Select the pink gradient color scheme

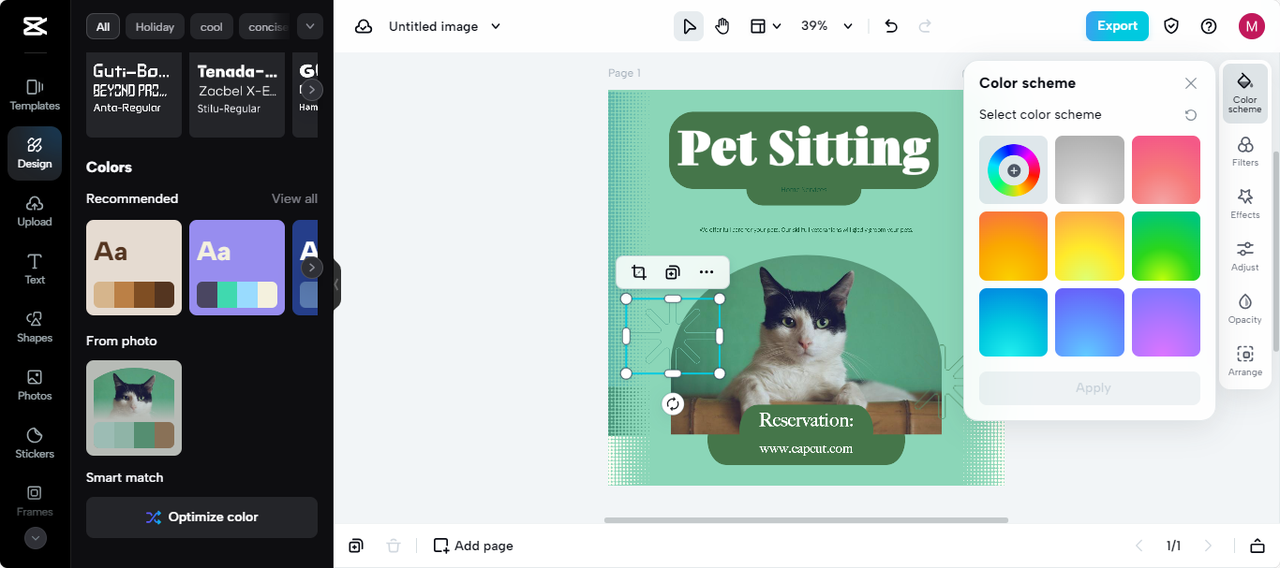1166,170
